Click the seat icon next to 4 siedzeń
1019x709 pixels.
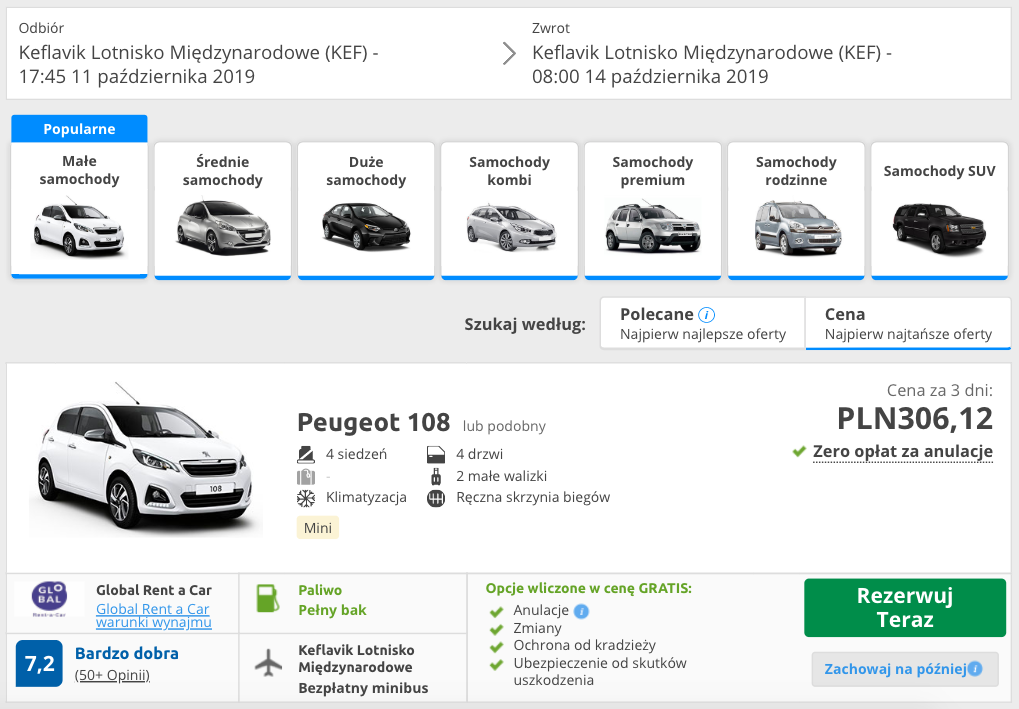tap(306, 454)
